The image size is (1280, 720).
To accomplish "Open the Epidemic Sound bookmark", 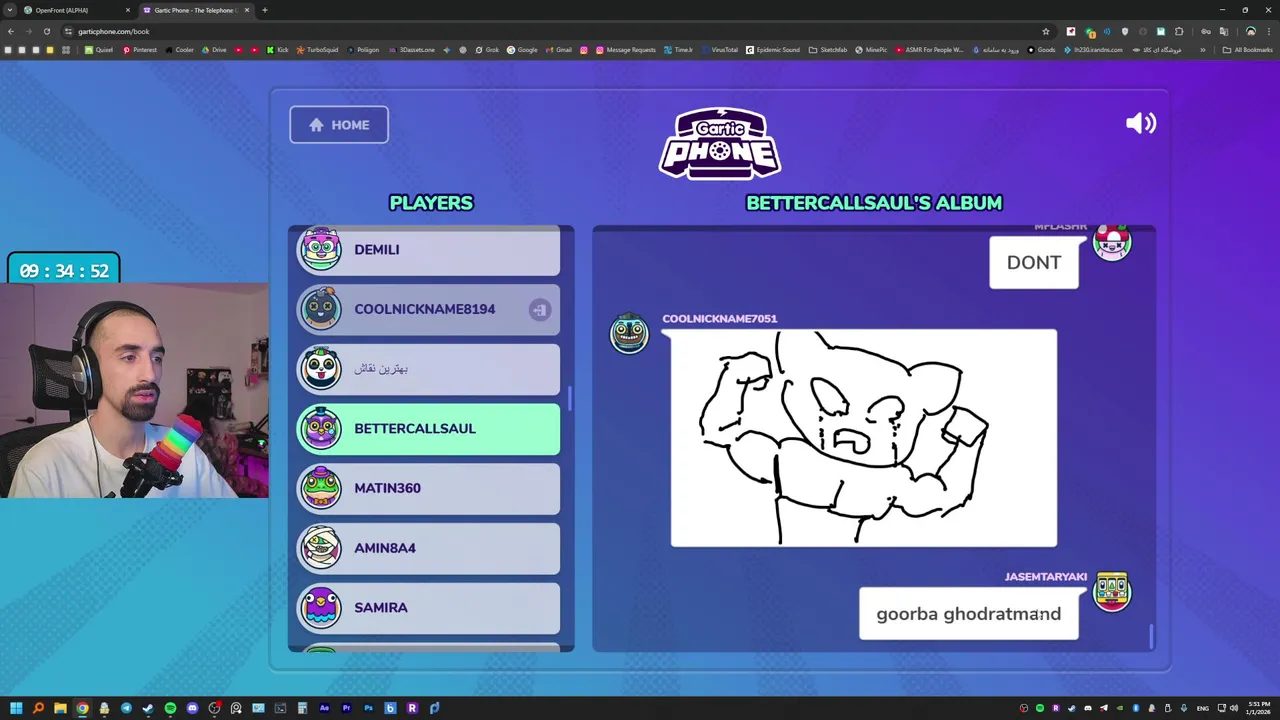I will click(x=773, y=49).
